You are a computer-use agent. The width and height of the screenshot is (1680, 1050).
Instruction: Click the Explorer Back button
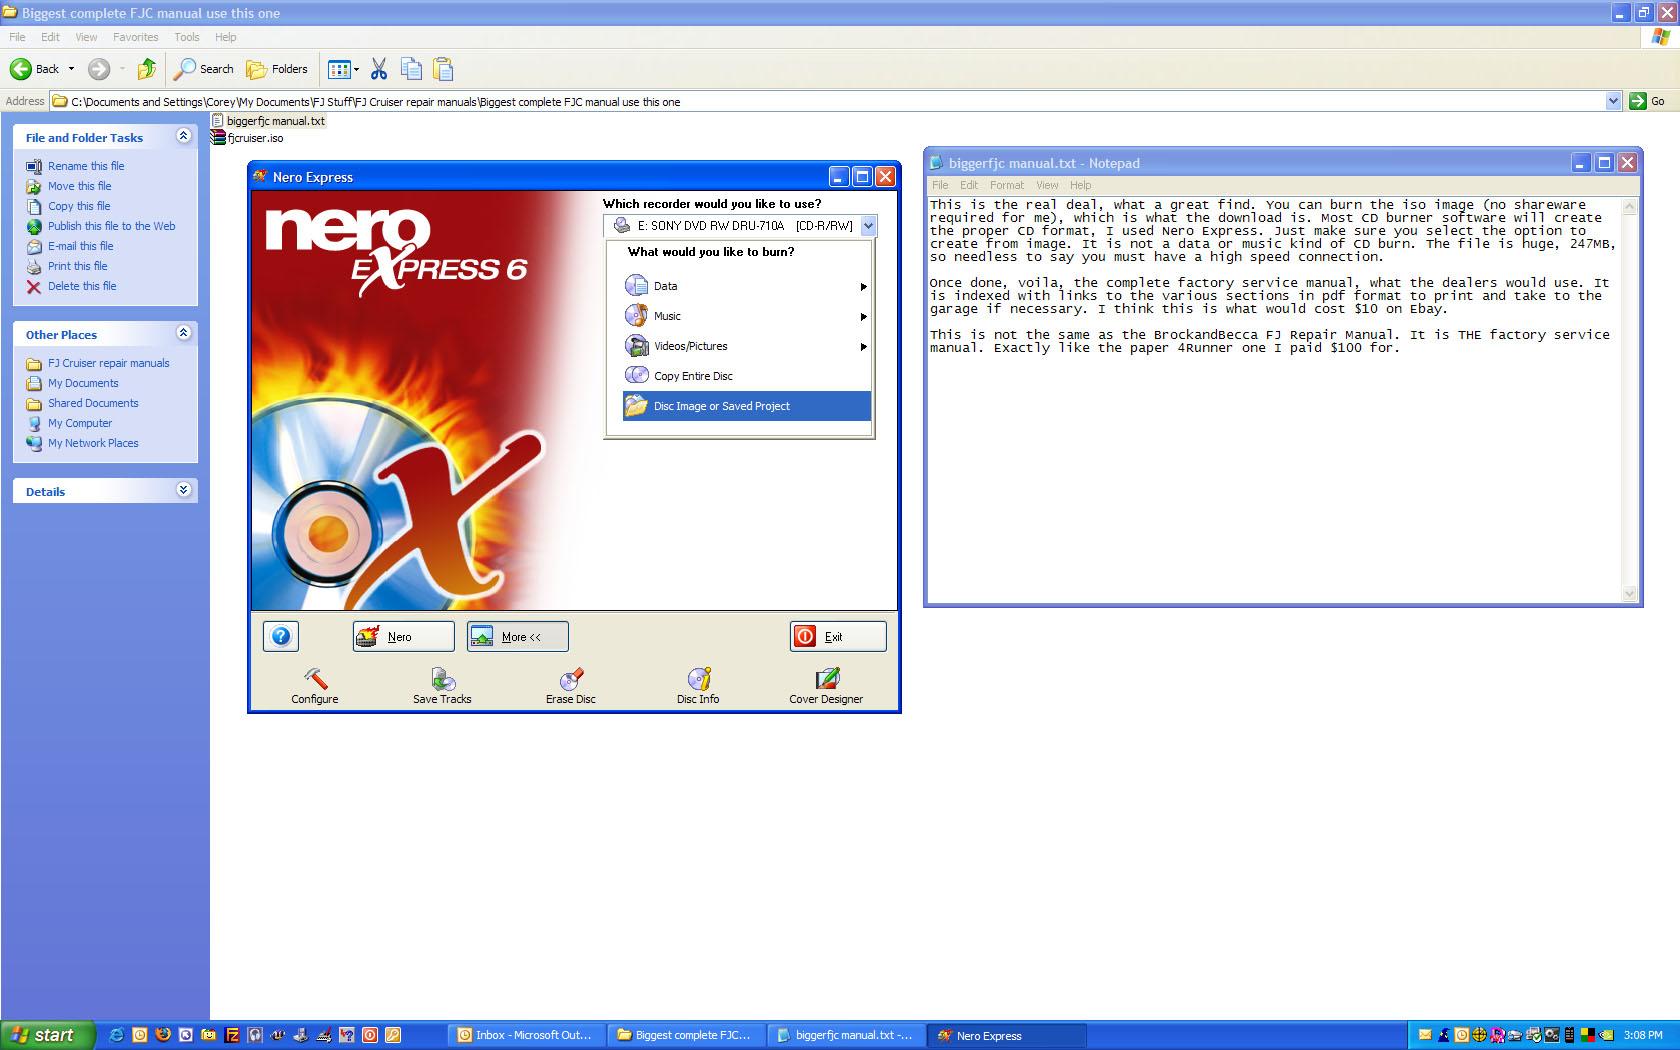pos(35,69)
